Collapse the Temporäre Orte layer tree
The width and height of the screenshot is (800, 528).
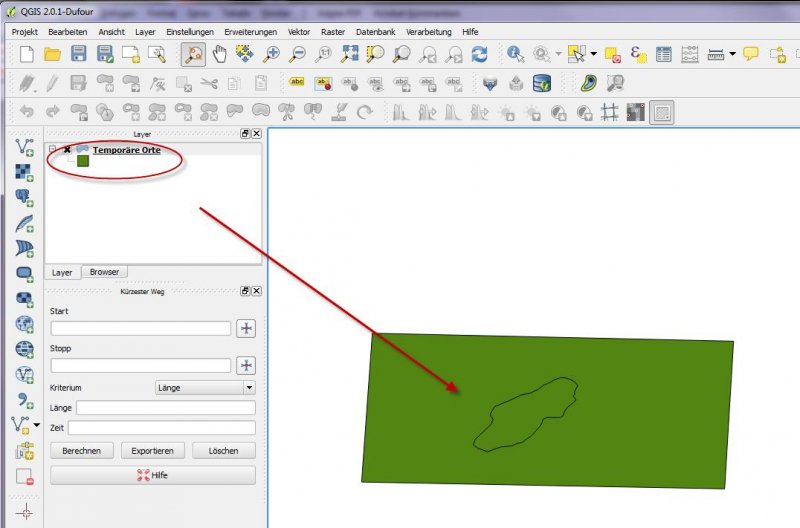coord(52,150)
